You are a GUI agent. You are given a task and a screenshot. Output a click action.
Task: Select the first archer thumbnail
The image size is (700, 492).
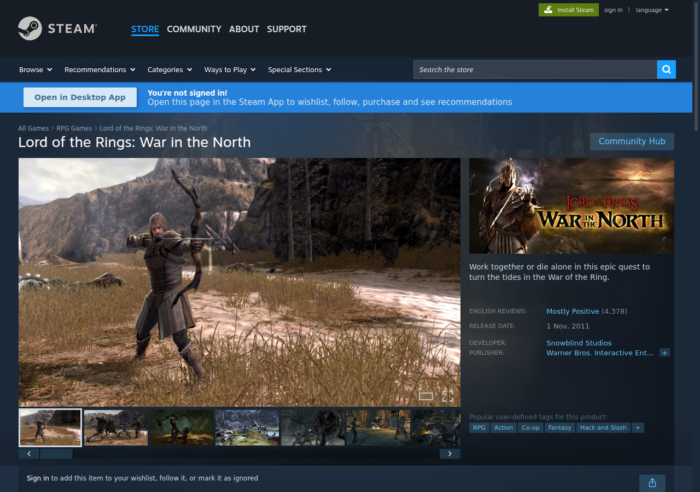pos(50,428)
